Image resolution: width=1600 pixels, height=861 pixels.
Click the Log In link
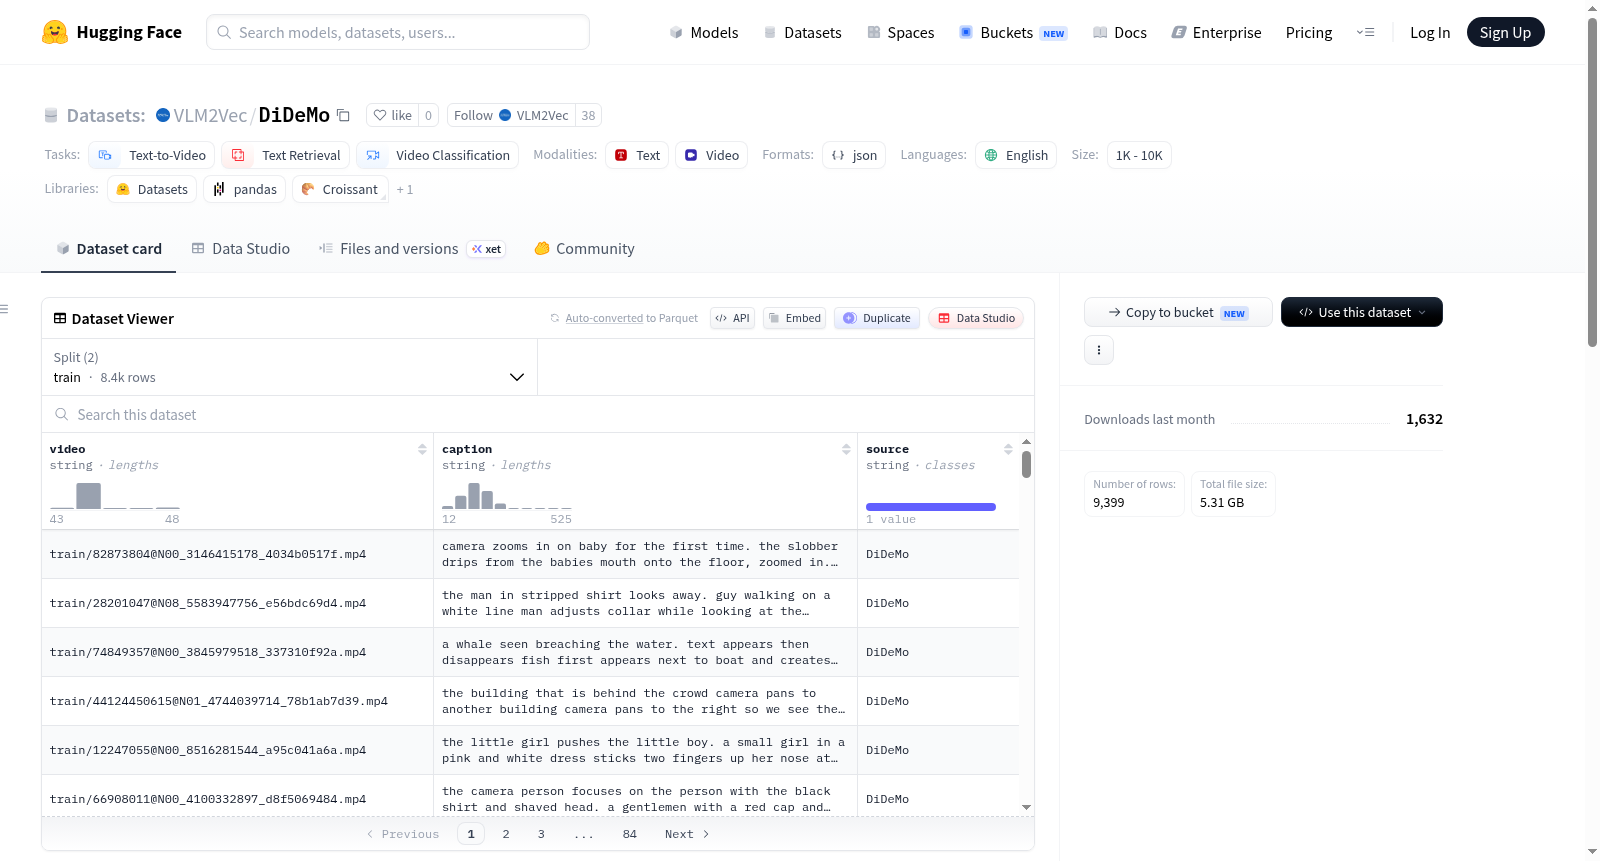[1430, 32]
